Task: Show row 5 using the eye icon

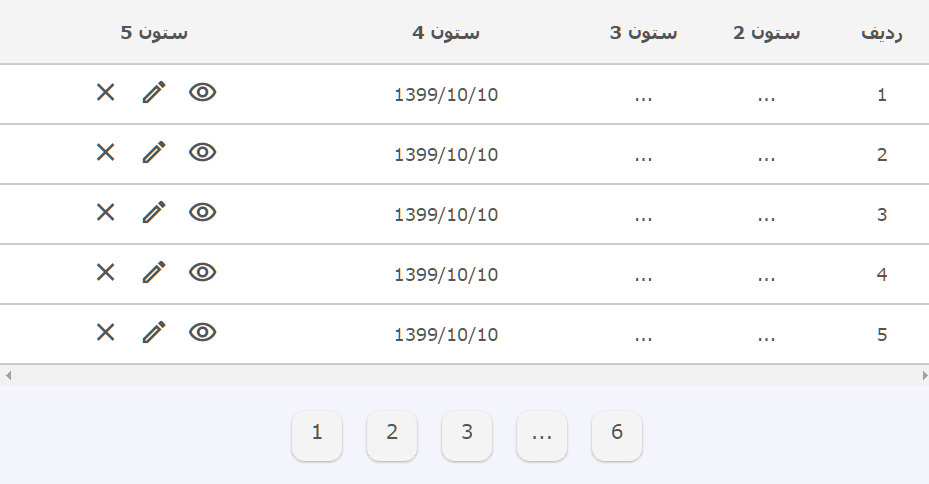Action: coord(203,332)
